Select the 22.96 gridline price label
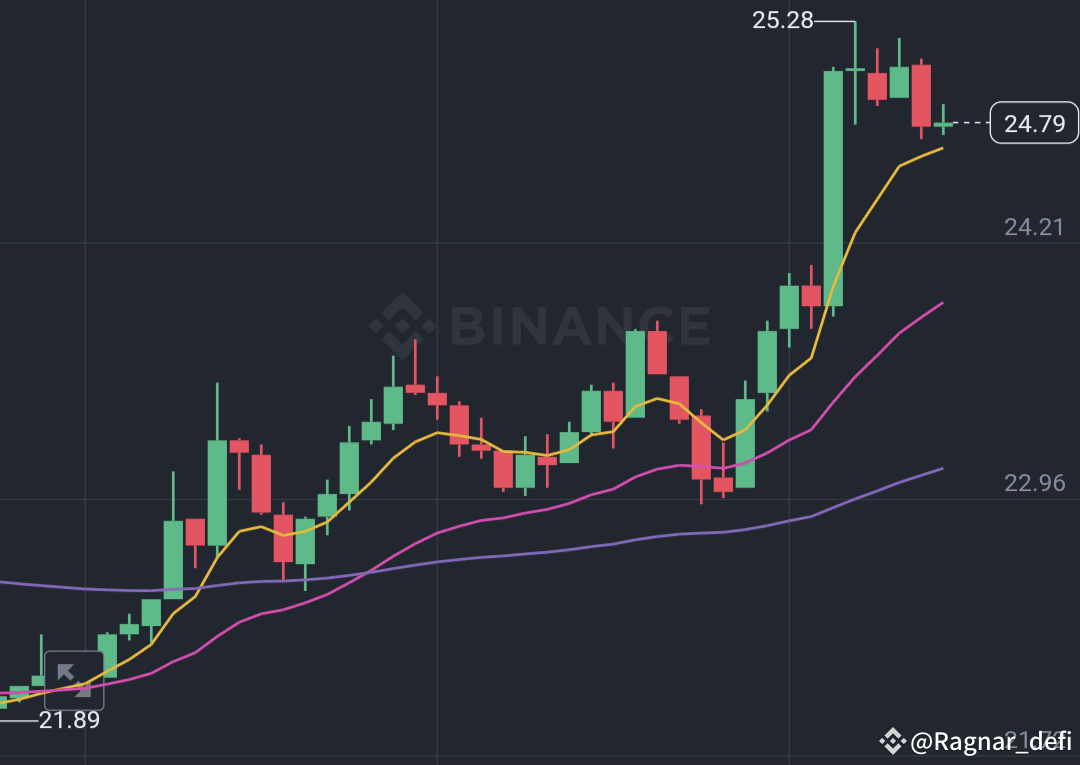 [x=1034, y=483]
